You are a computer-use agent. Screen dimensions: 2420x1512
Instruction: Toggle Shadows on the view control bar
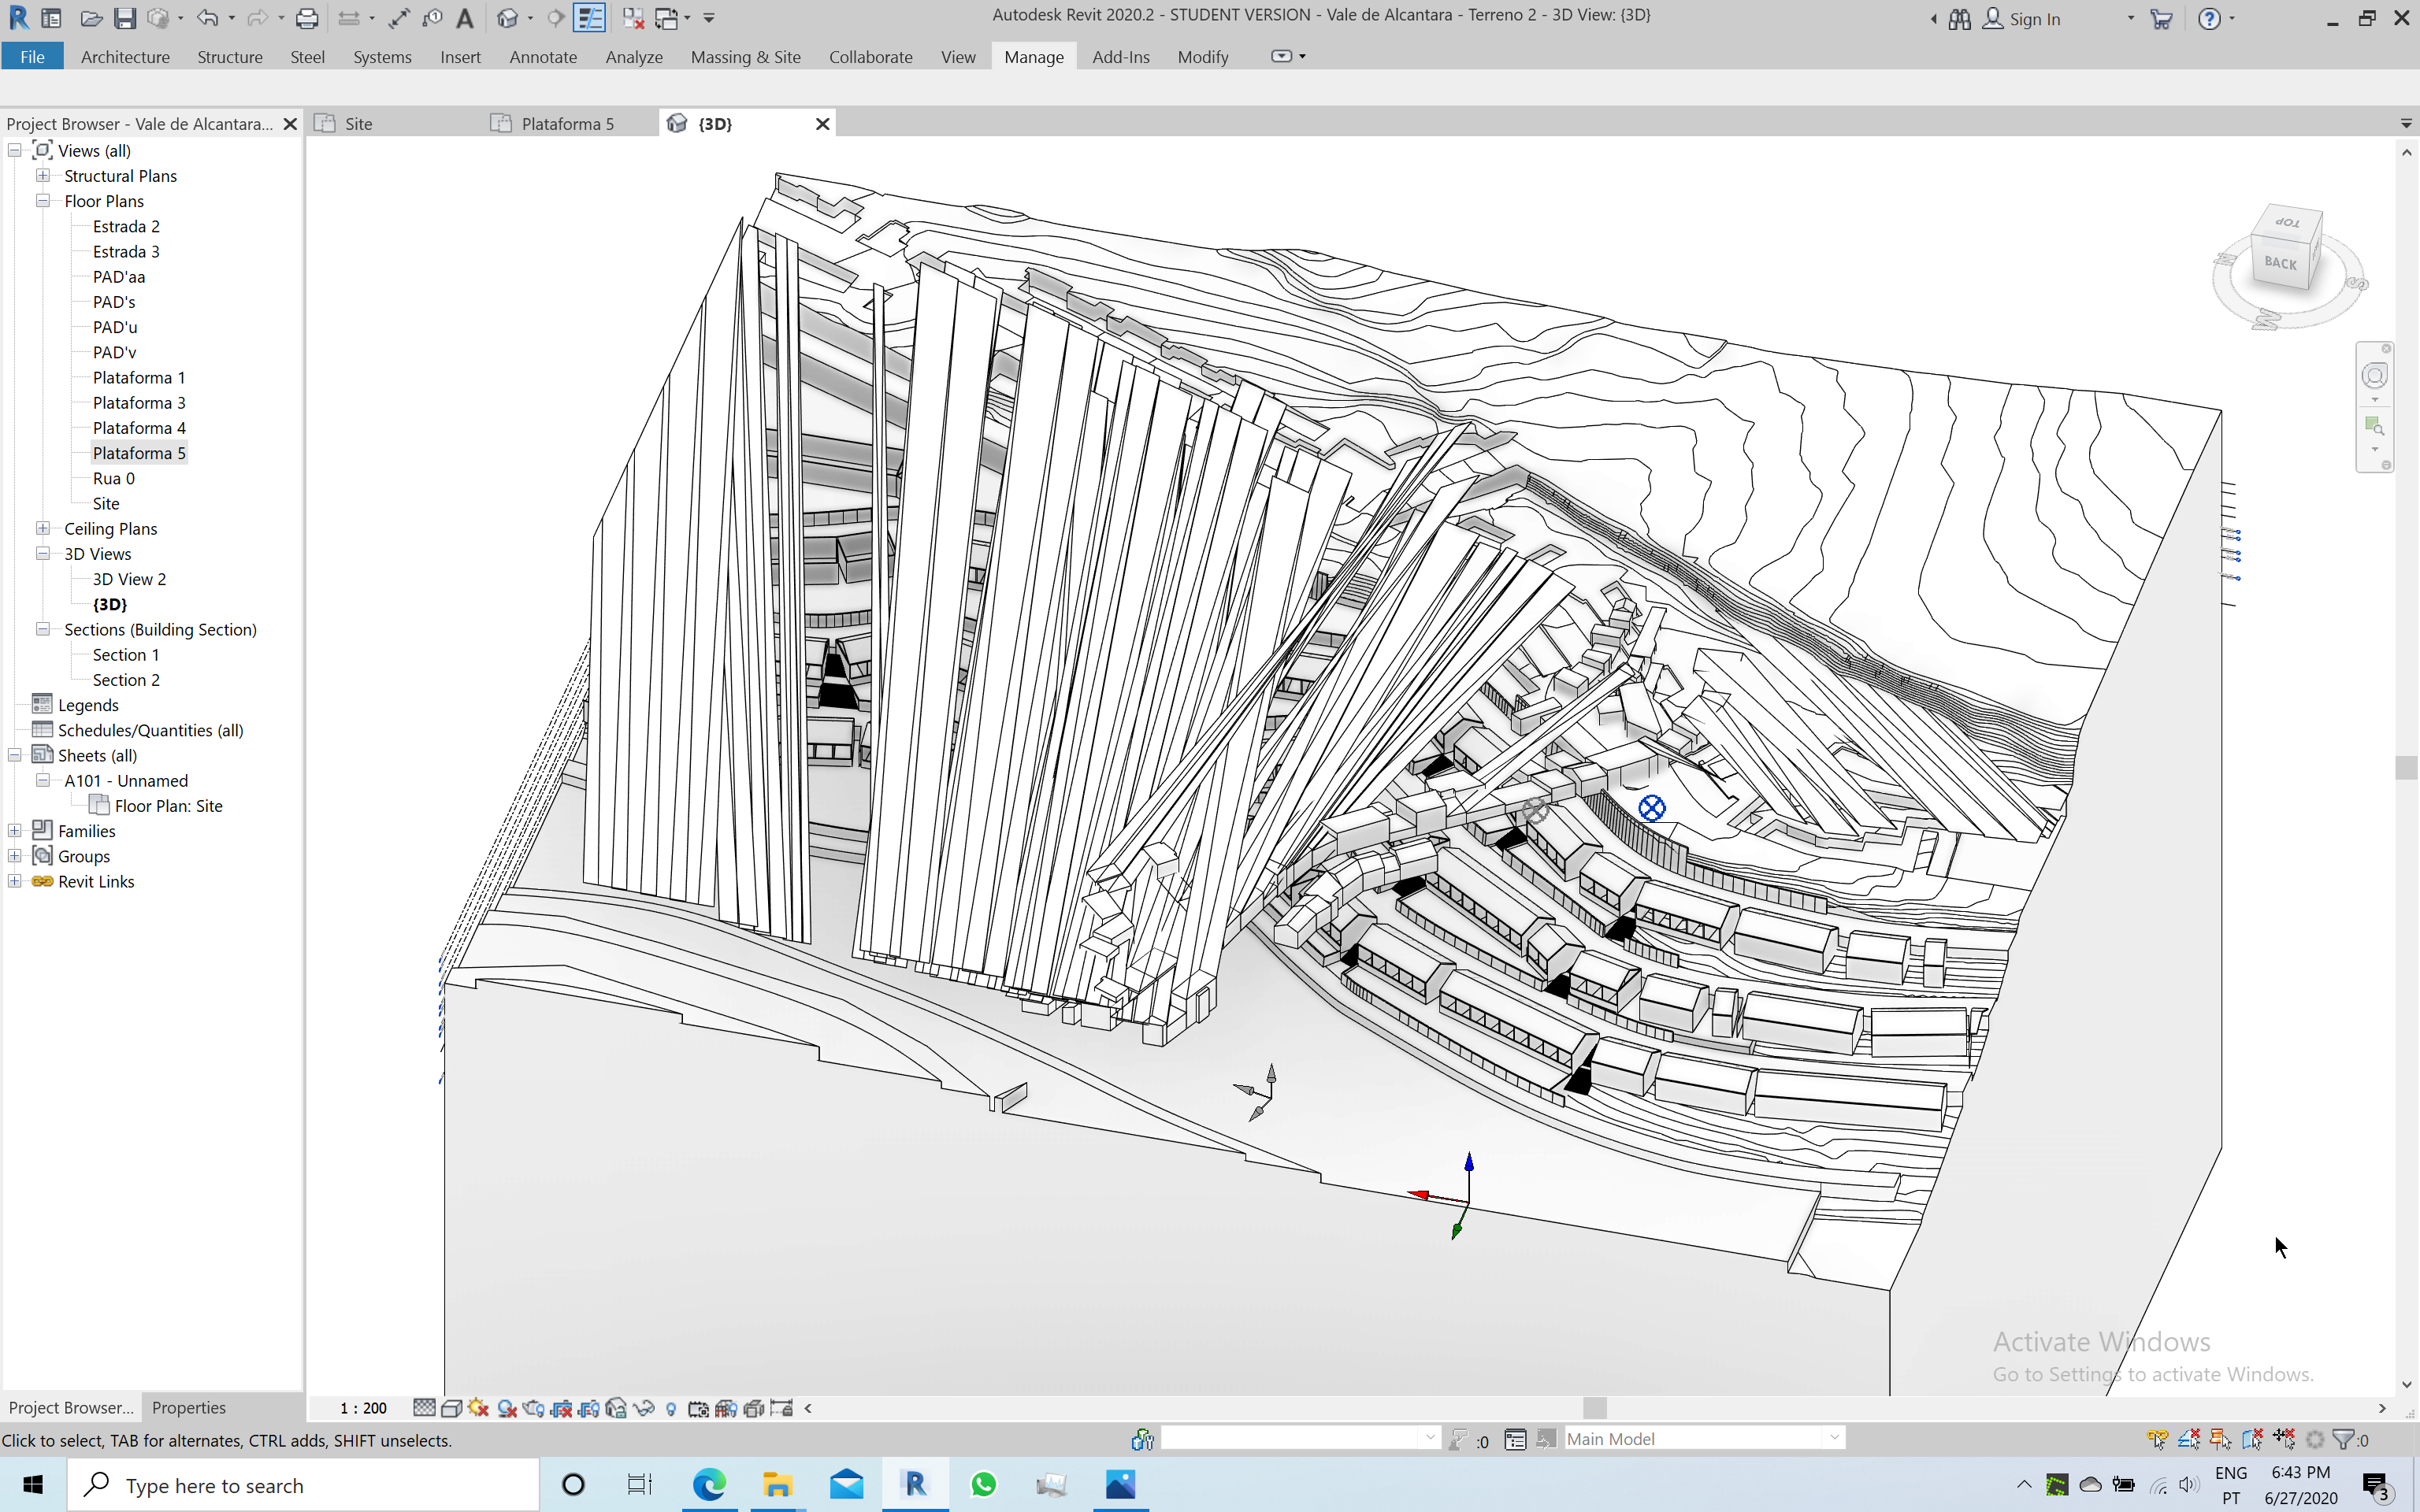(507, 1407)
